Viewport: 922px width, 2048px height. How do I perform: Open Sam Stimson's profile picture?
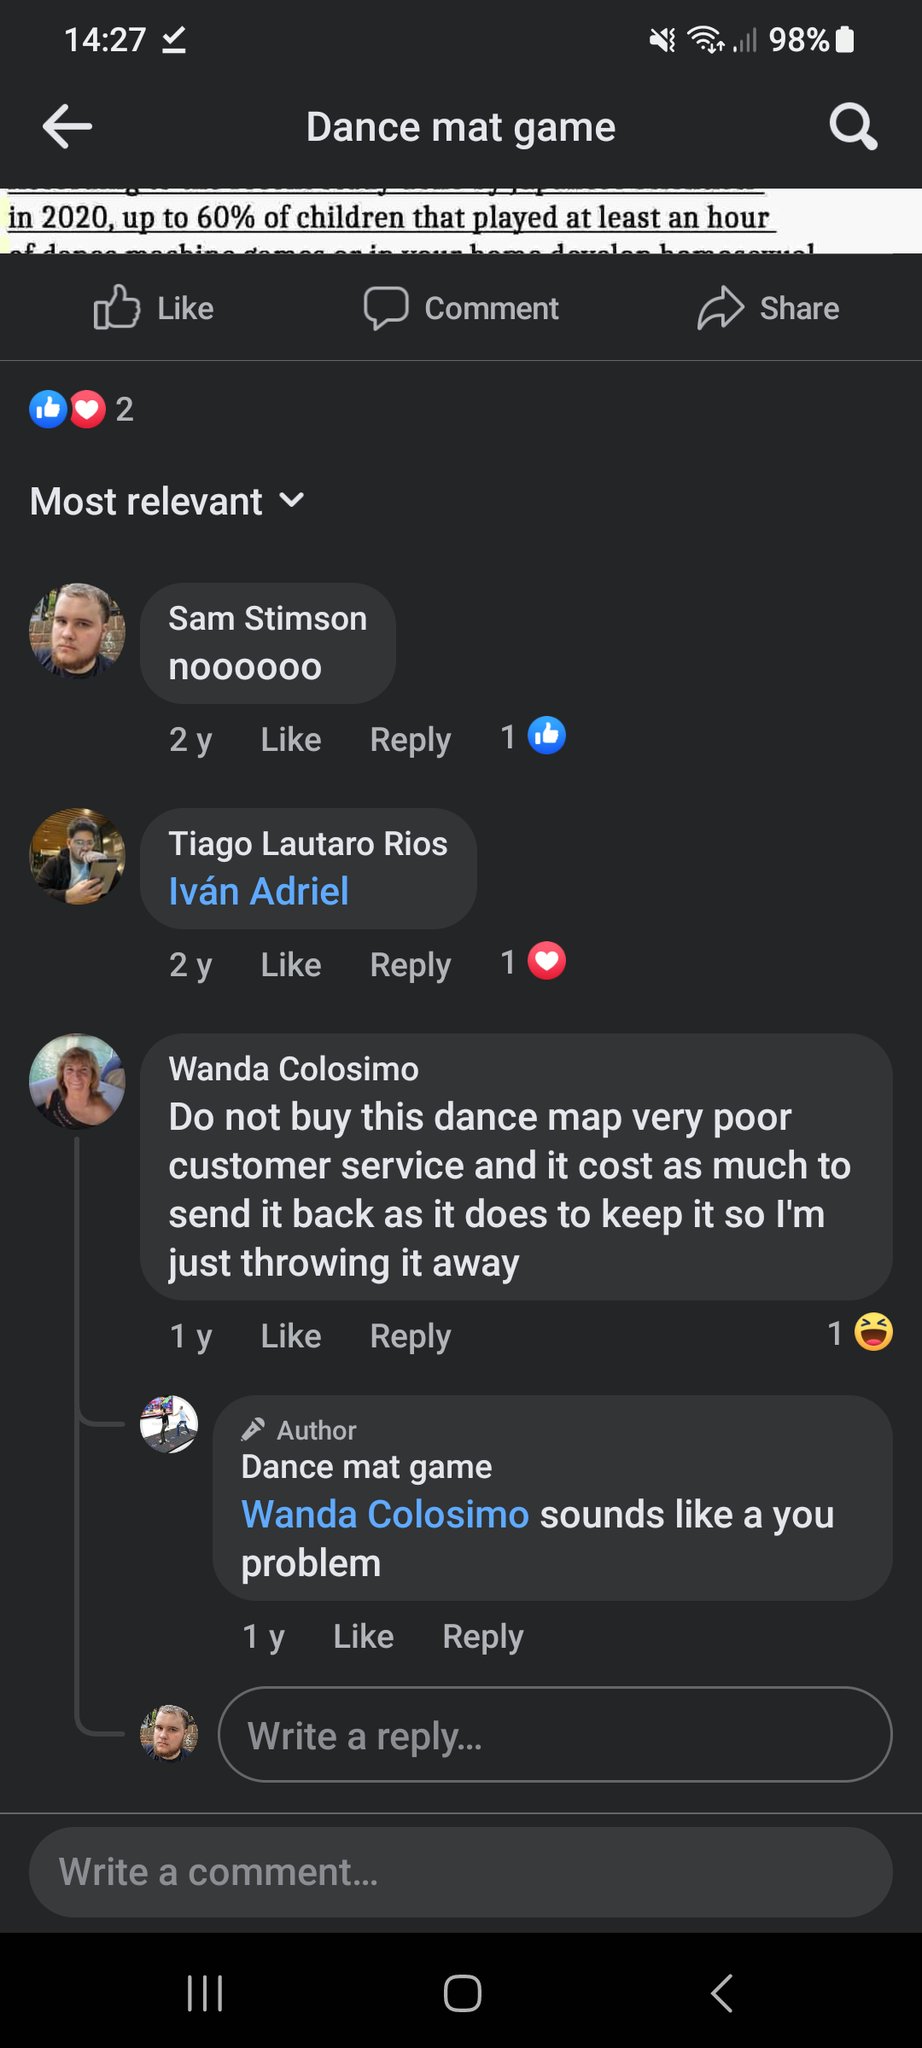[x=77, y=630]
